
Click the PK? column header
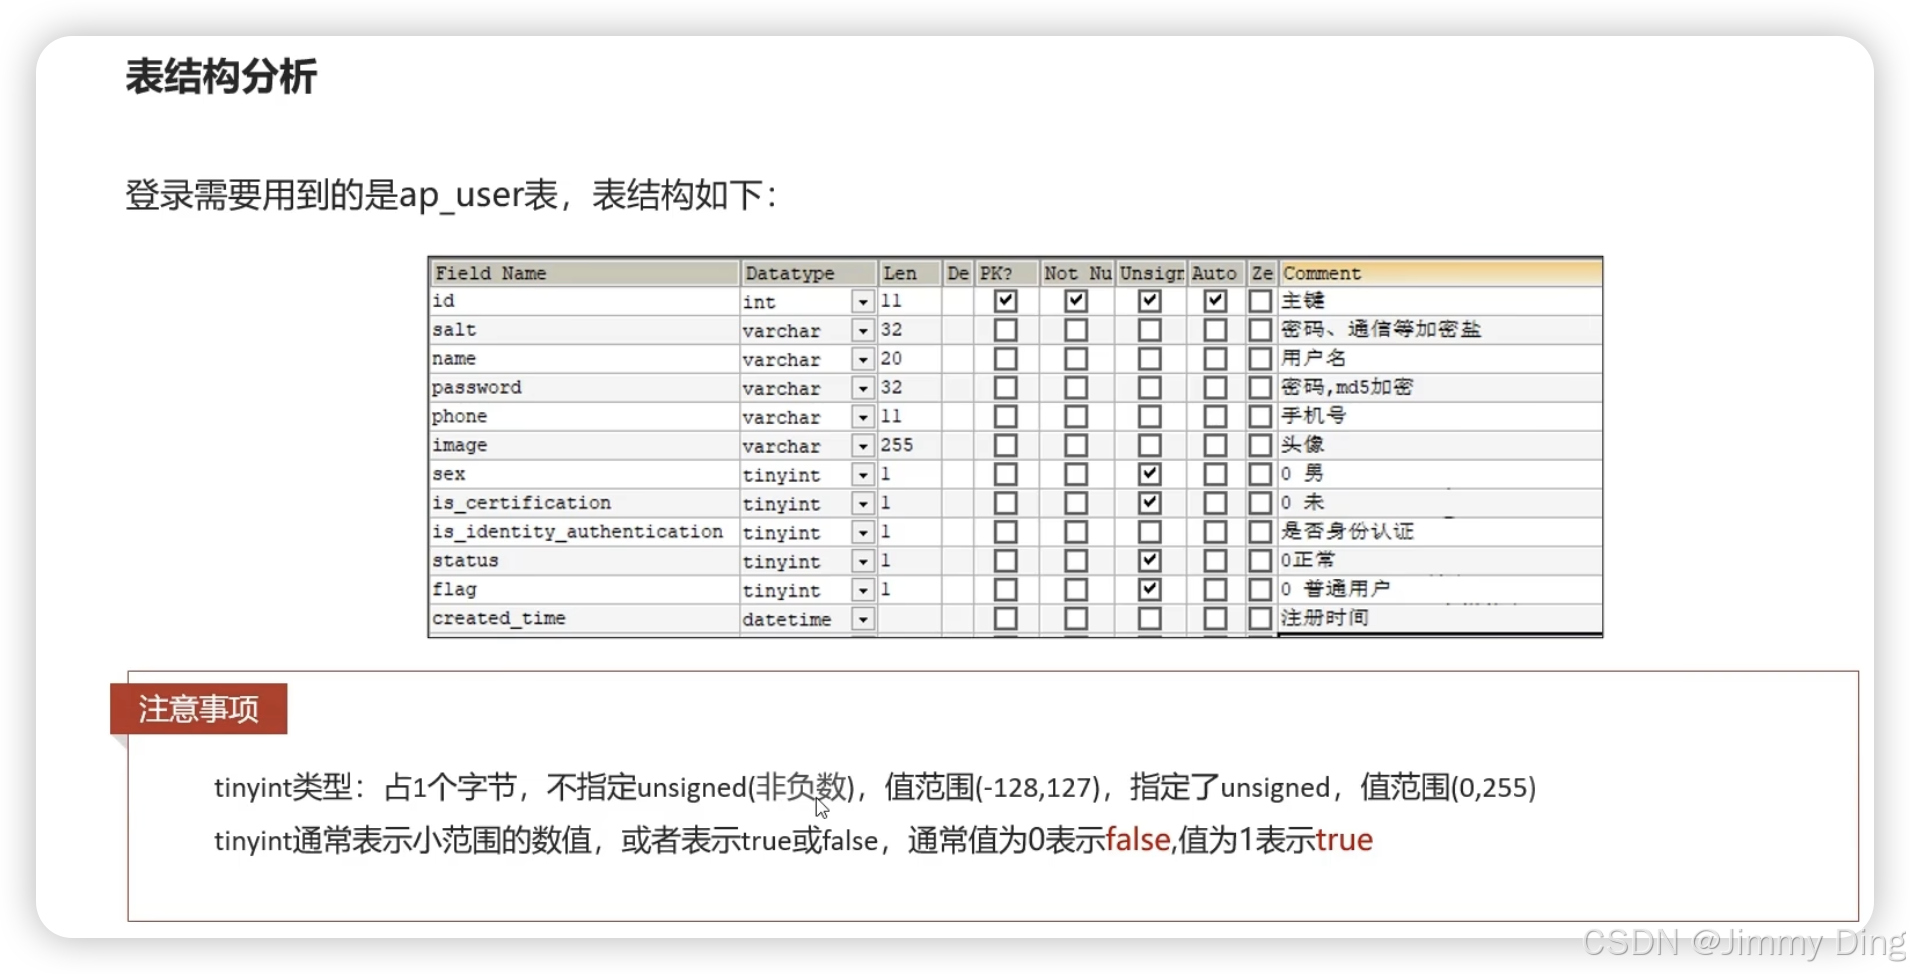click(x=1005, y=273)
